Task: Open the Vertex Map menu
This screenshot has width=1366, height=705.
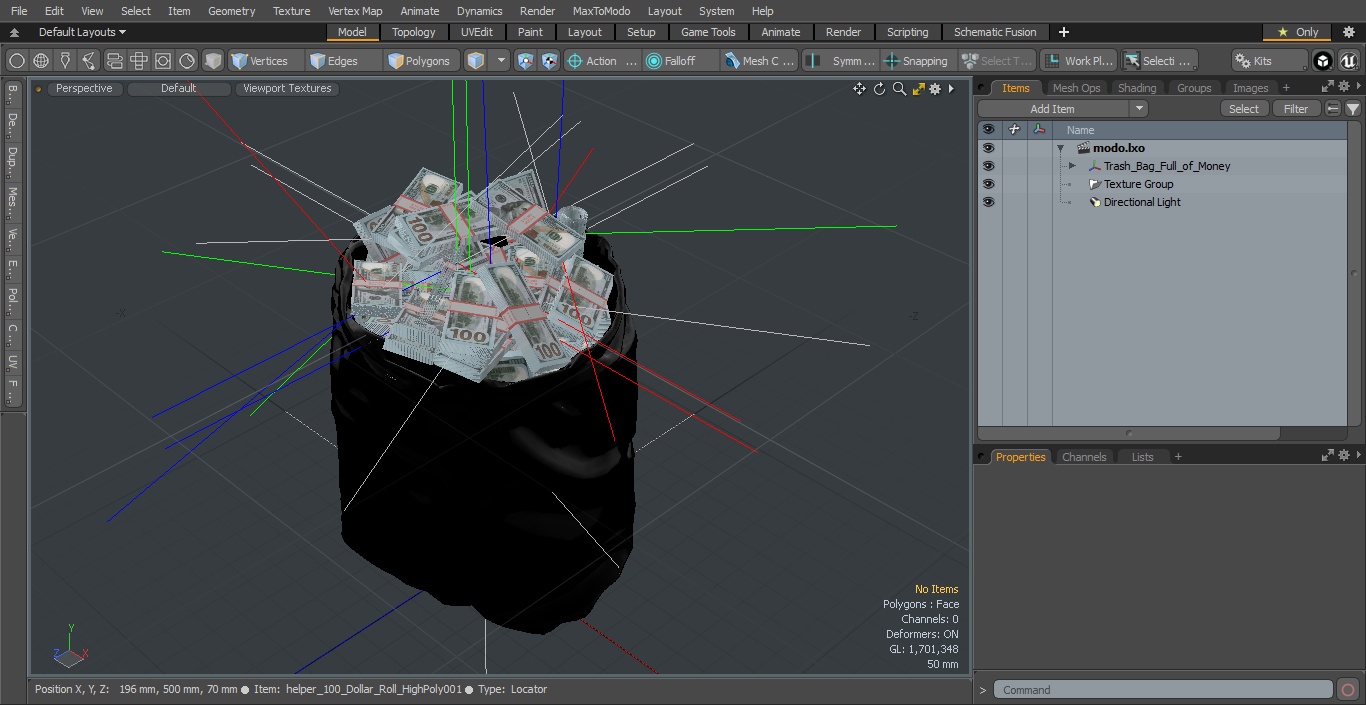Action: [x=355, y=11]
